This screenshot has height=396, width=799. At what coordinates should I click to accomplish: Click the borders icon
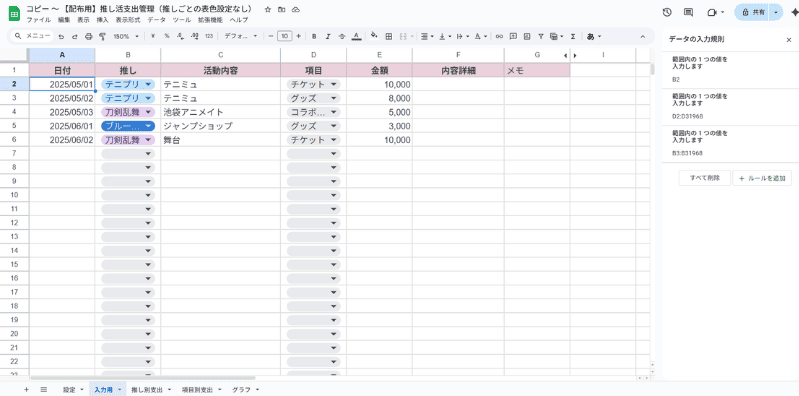pos(389,36)
